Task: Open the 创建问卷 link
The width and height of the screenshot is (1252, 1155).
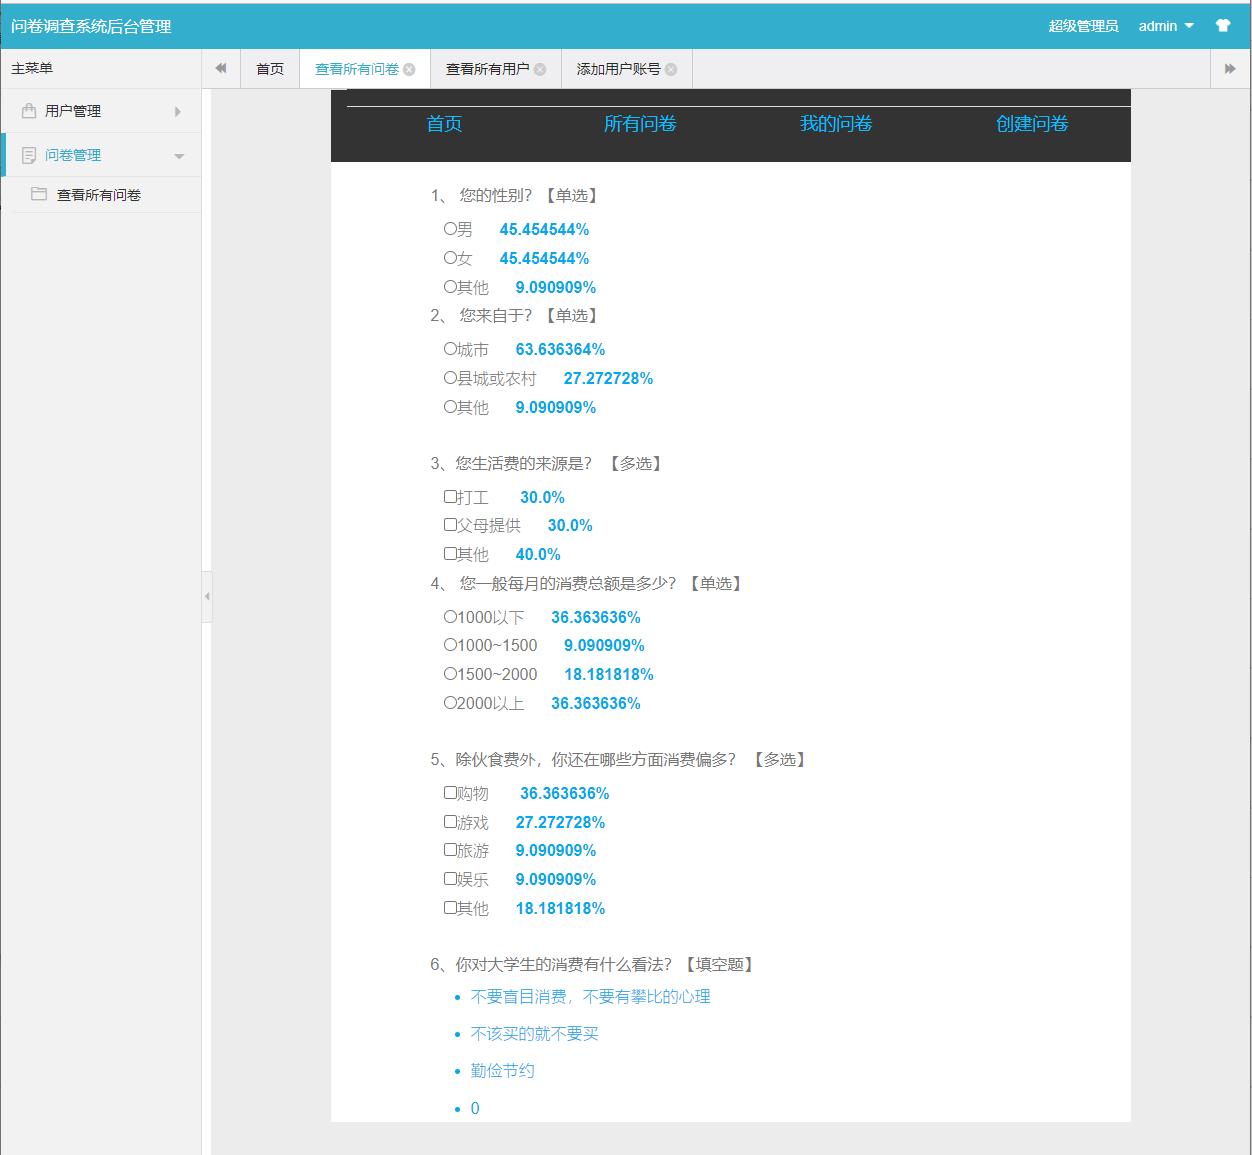Action: [x=1032, y=124]
